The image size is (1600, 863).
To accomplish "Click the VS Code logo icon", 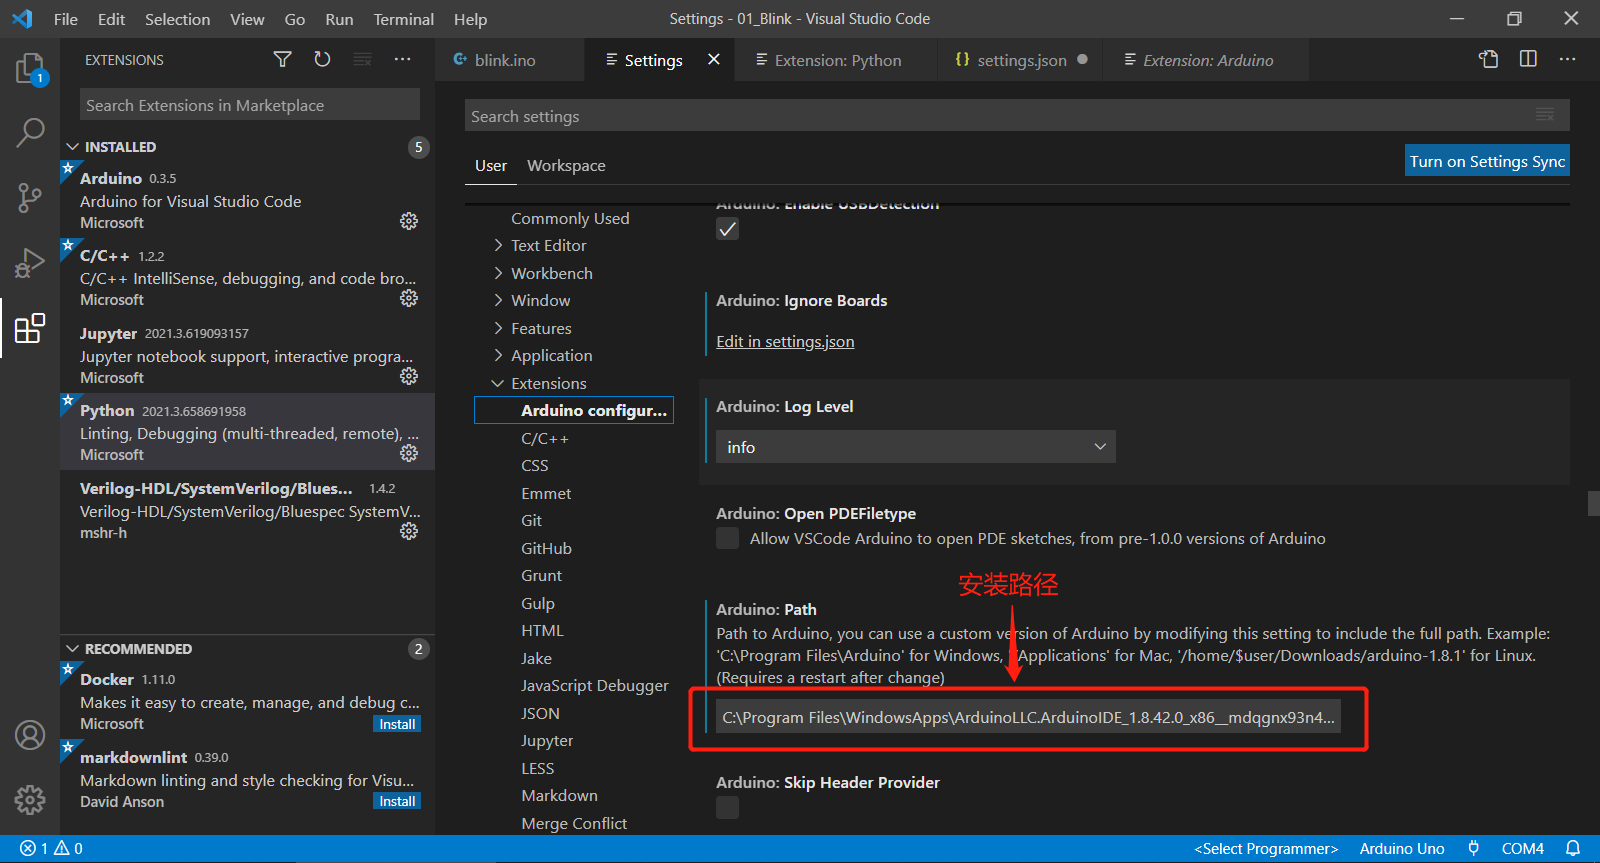I will [22, 19].
